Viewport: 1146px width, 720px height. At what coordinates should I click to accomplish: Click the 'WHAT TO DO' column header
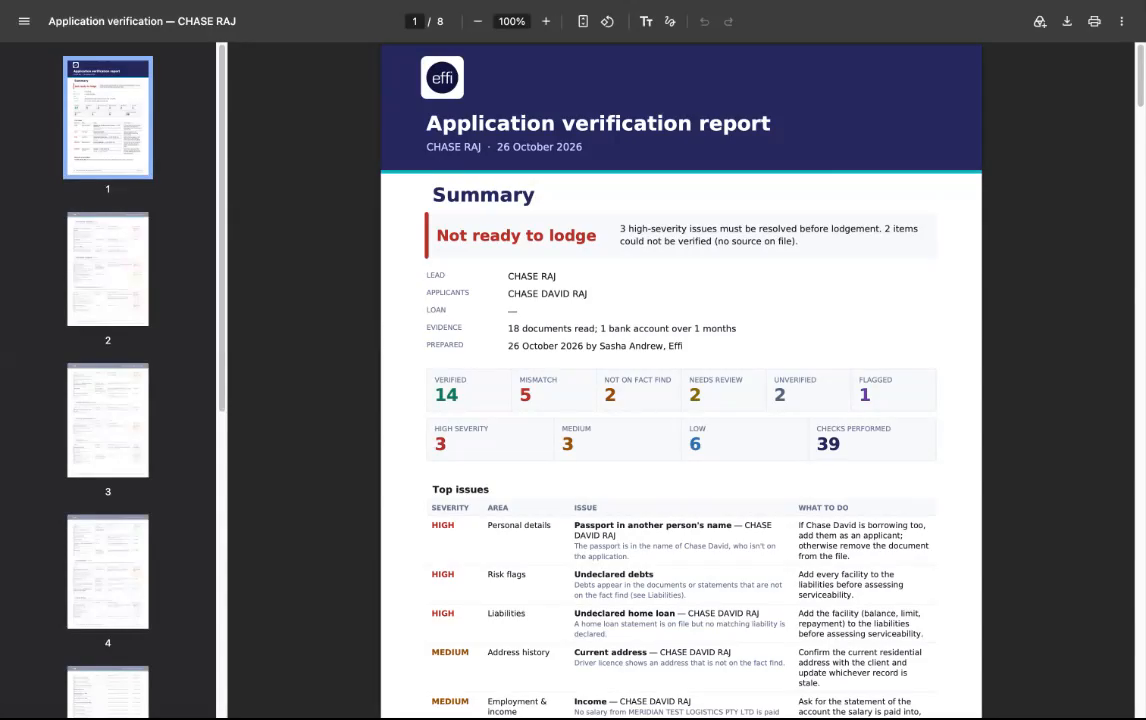(823, 507)
